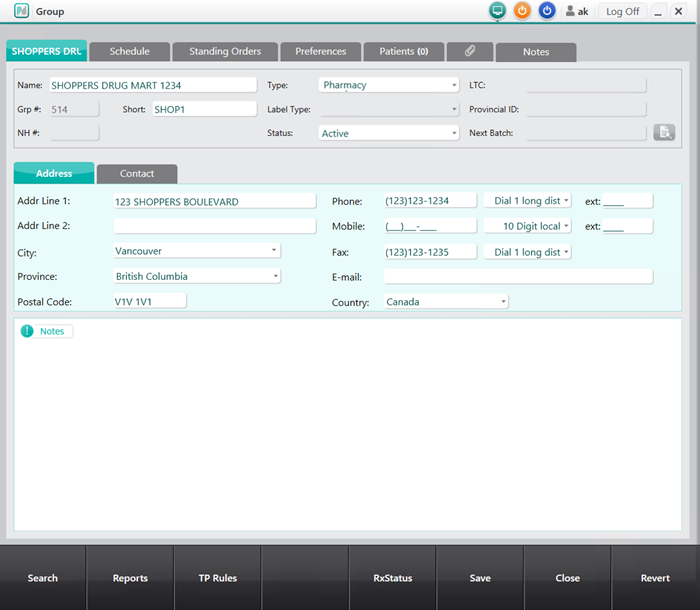Save the group record

click(x=480, y=578)
